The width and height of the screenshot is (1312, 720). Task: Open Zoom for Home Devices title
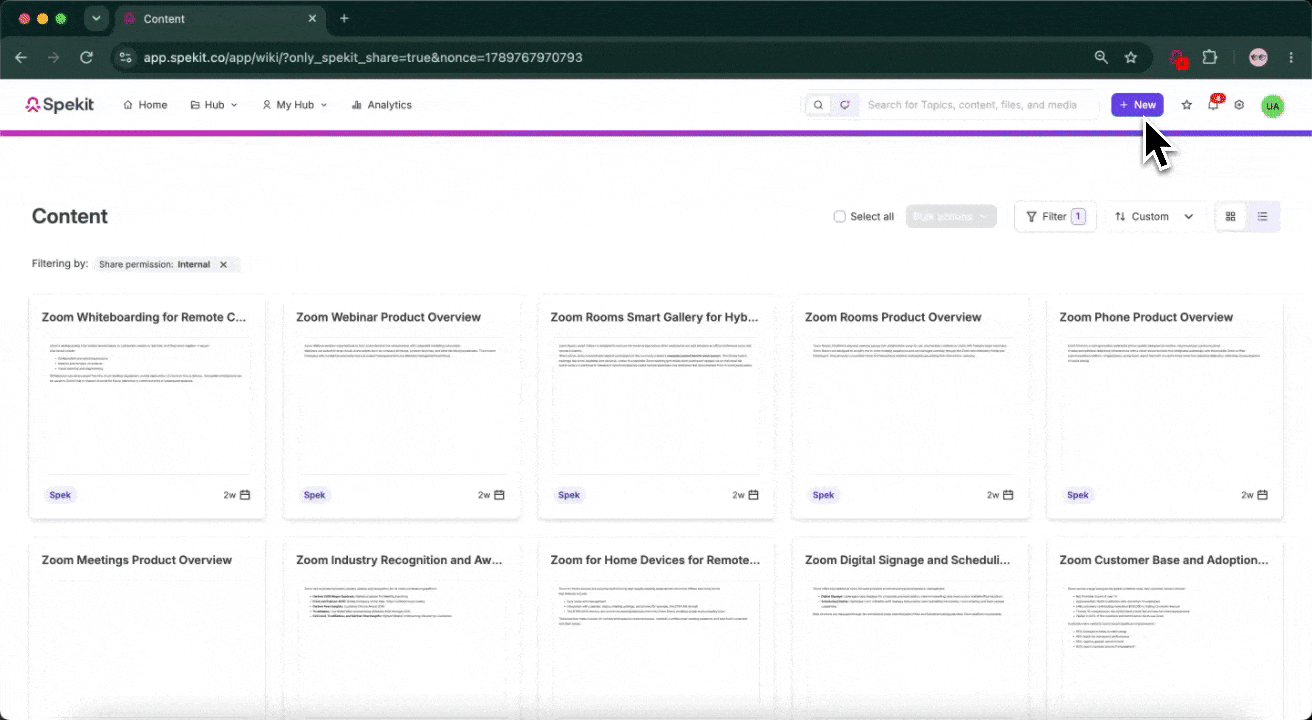(655, 560)
